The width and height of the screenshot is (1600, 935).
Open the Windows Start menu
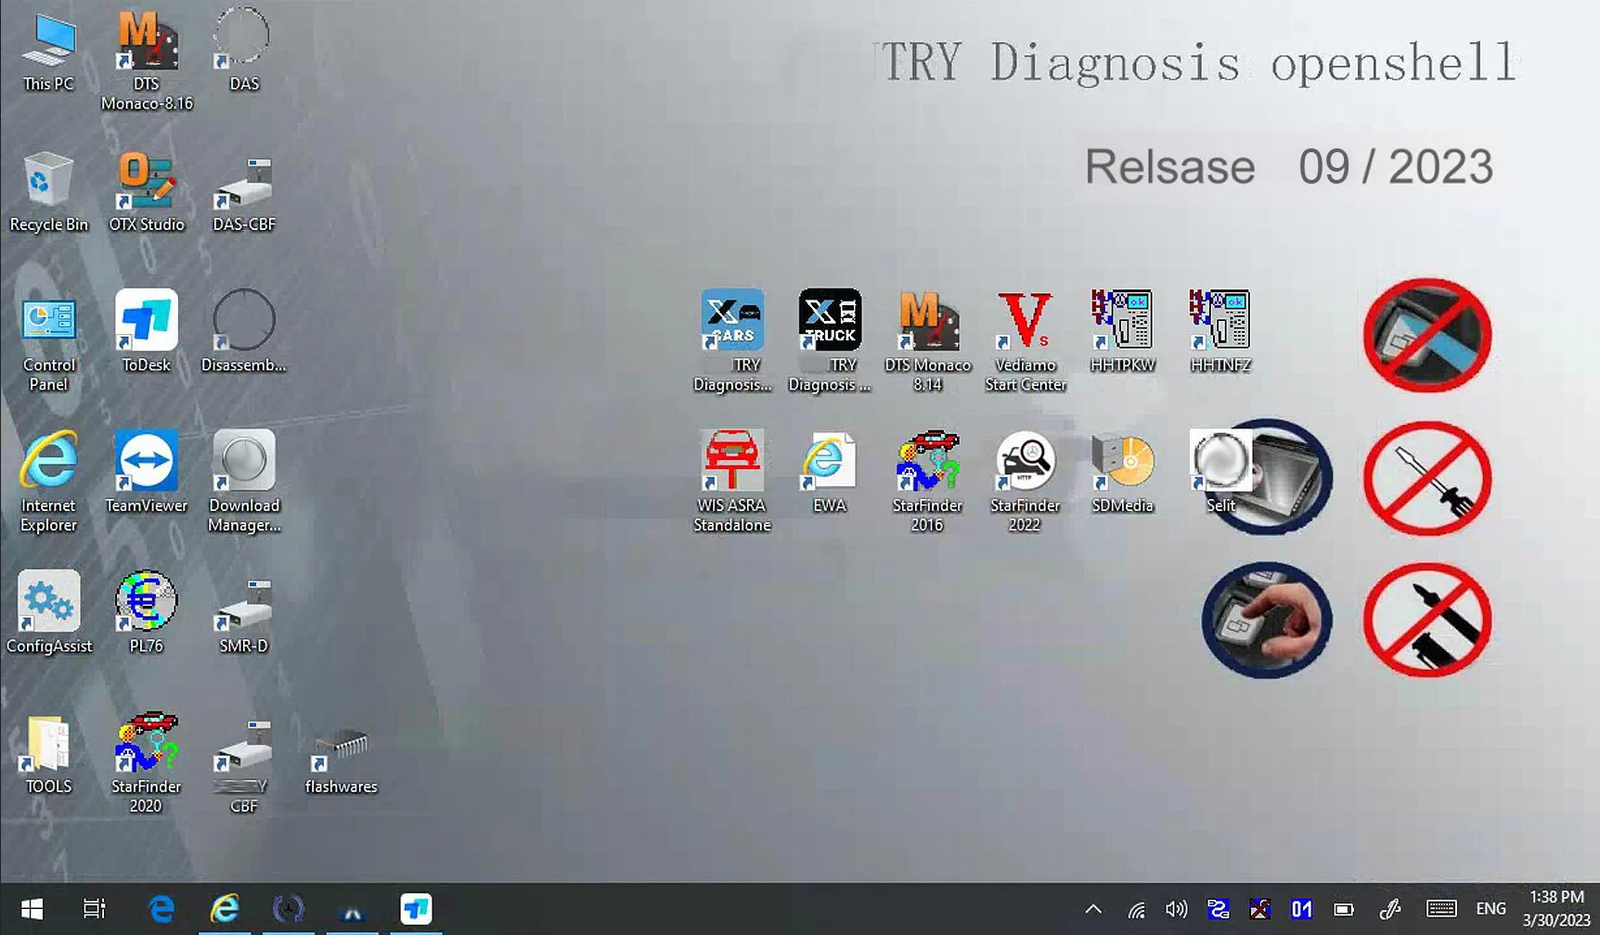[x=32, y=909]
